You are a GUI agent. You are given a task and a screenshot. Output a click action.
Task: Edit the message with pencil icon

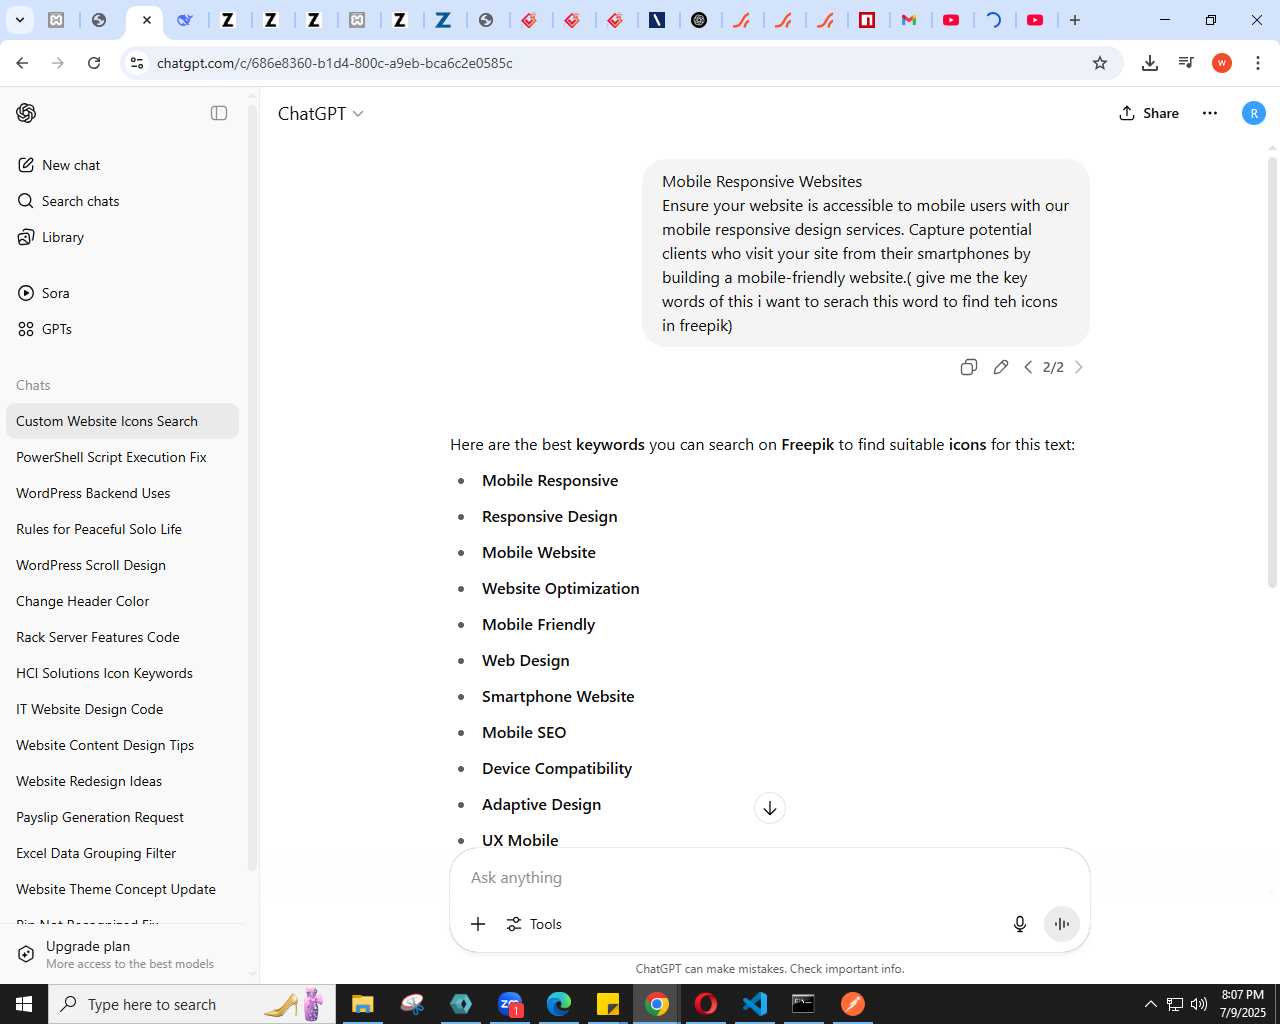(1001, 367)
